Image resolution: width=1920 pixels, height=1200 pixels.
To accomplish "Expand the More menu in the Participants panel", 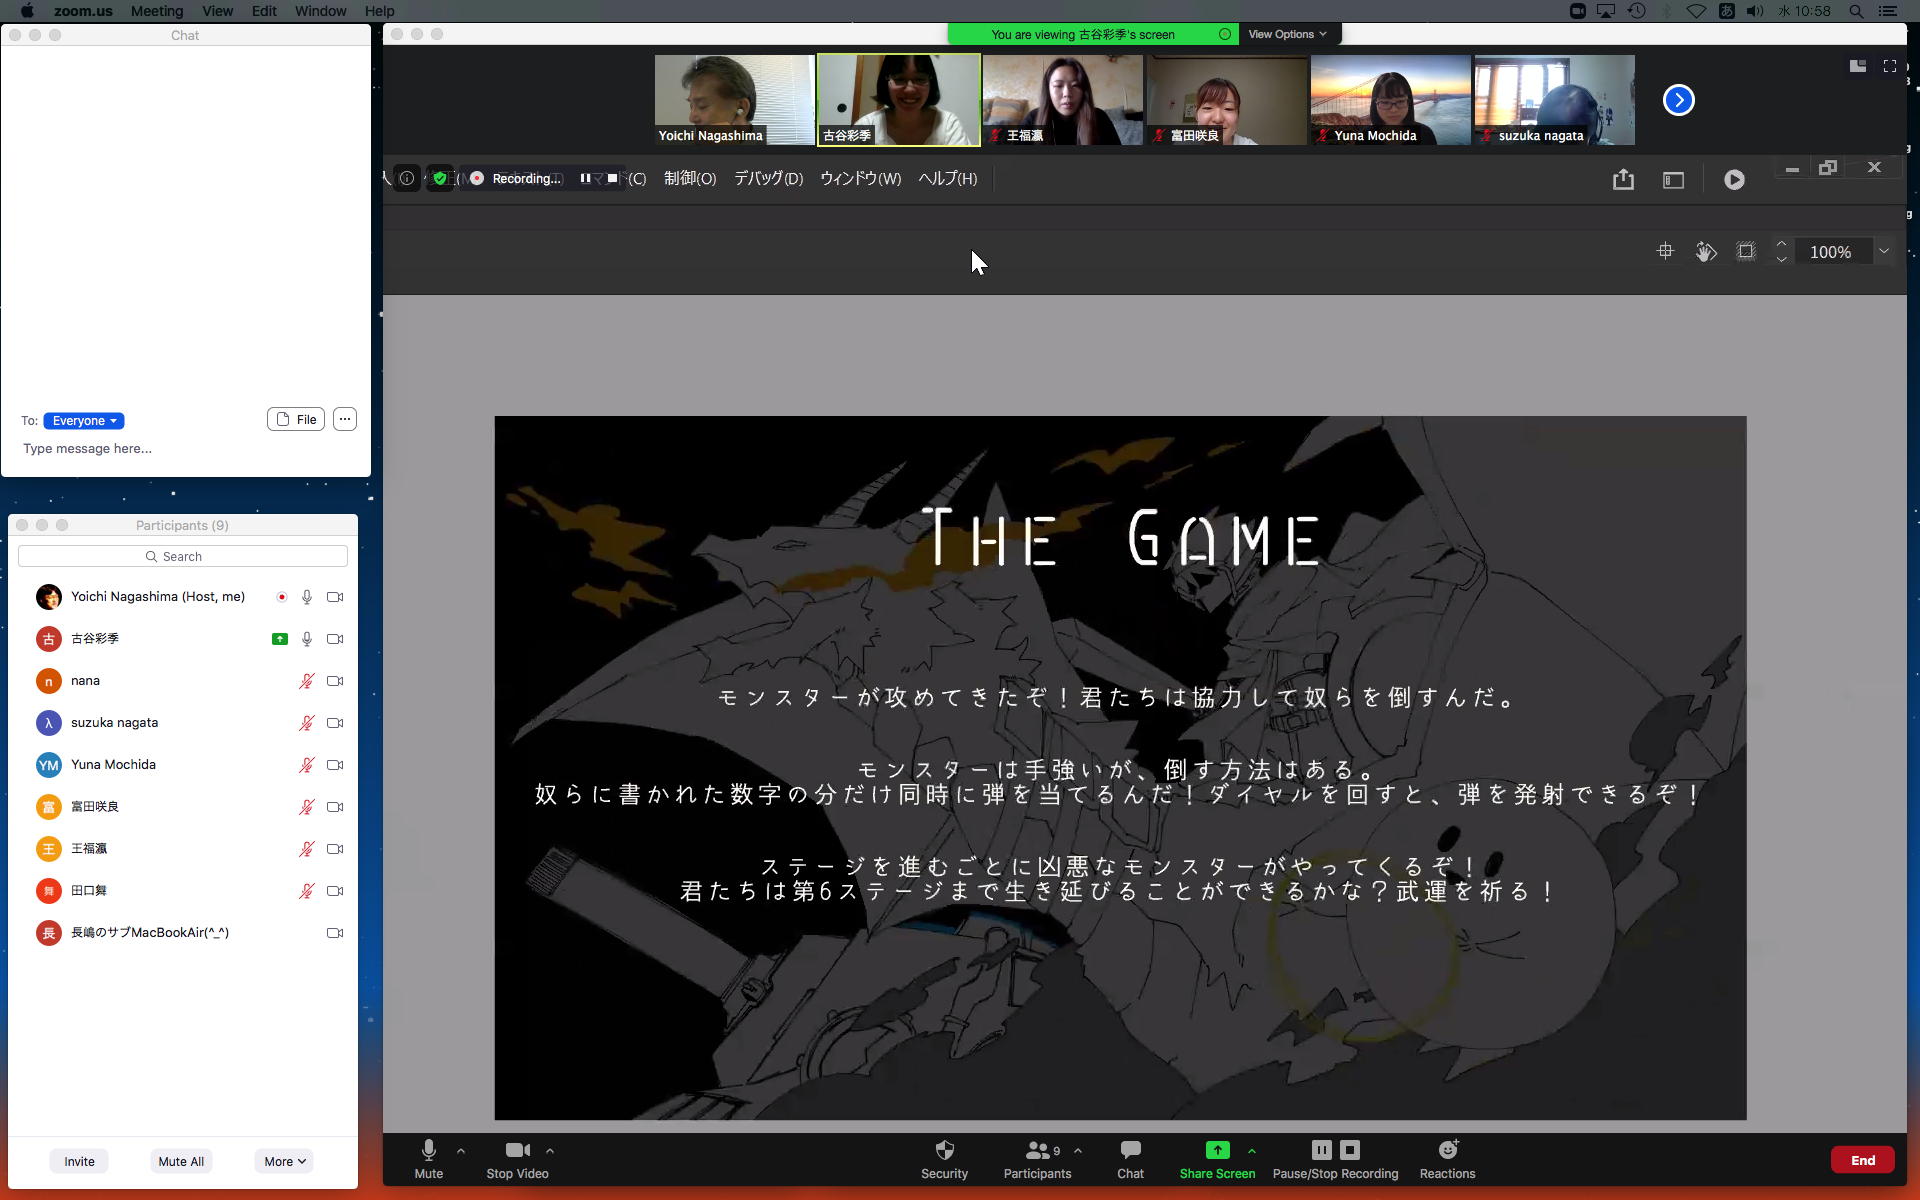I will point(284,1161).
